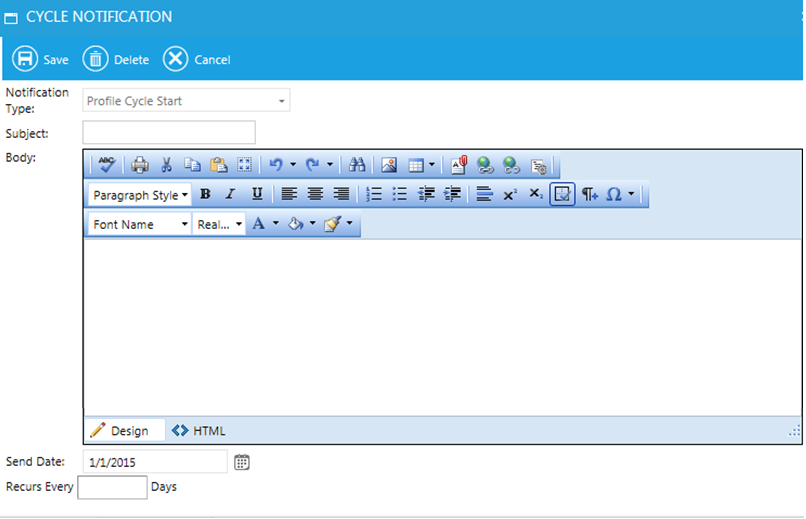The width and height of the screenshot is (806, 519).
Task: Switch to the Design tab
Action: (x=120, y=431)
